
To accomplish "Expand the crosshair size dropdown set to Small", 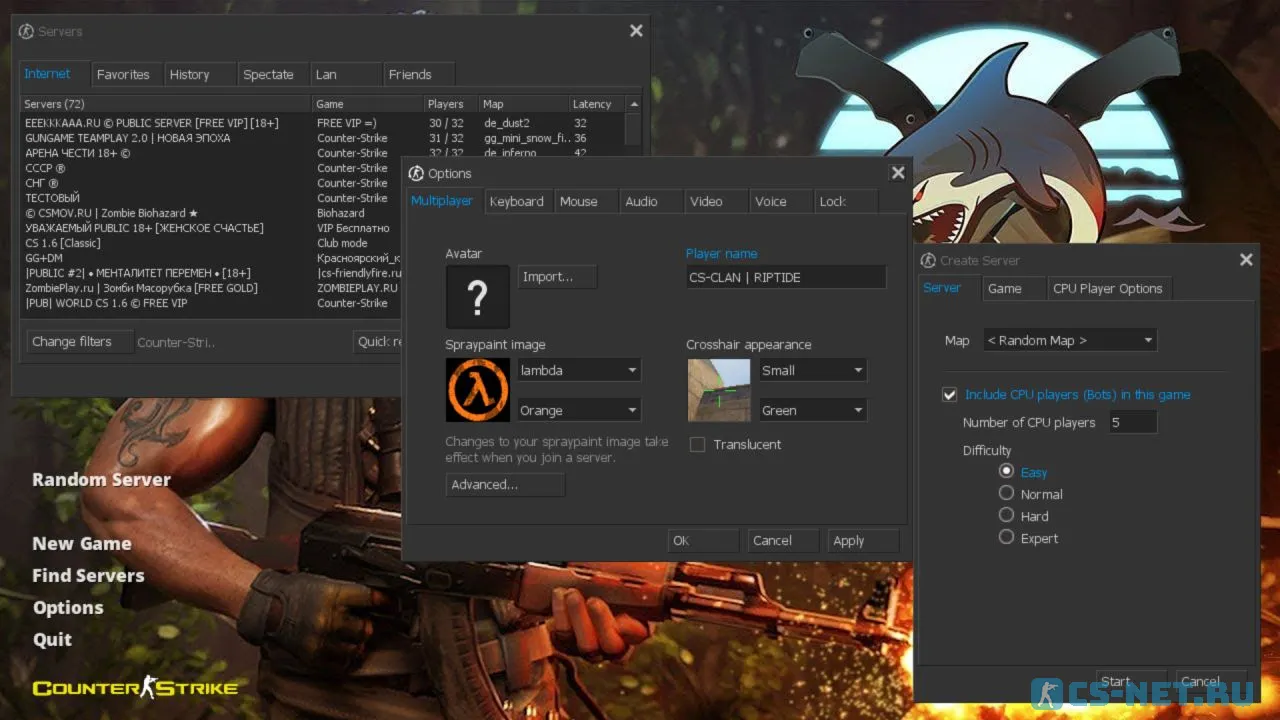I will 812,371.
